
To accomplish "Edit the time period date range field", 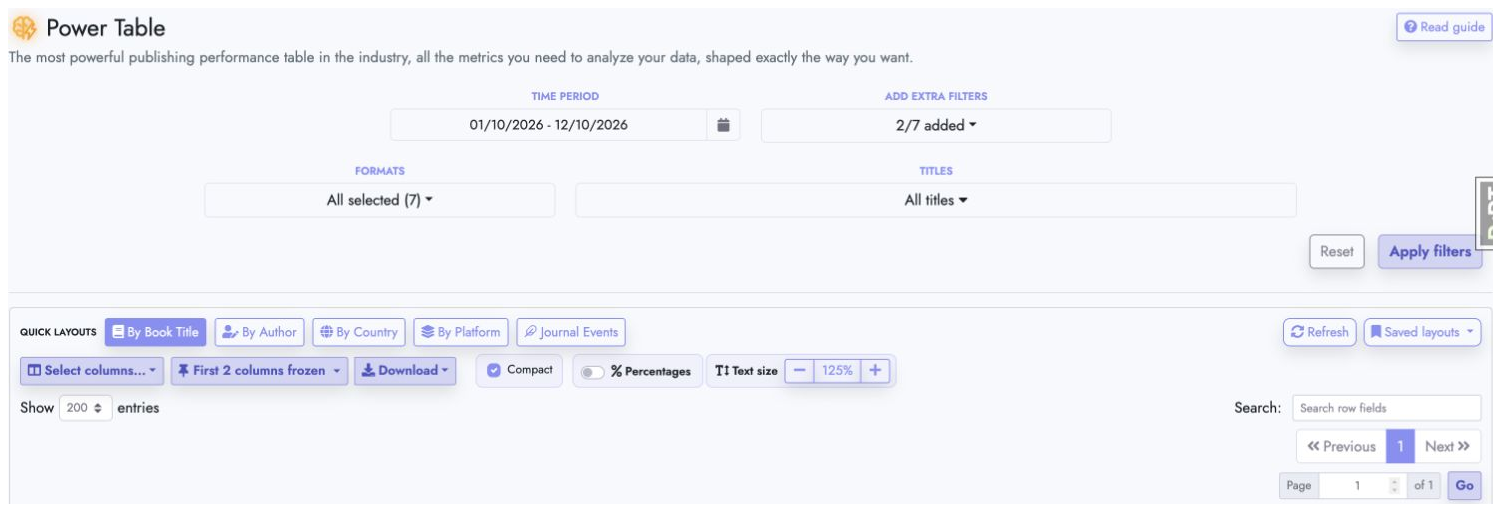I will [549, 125].
